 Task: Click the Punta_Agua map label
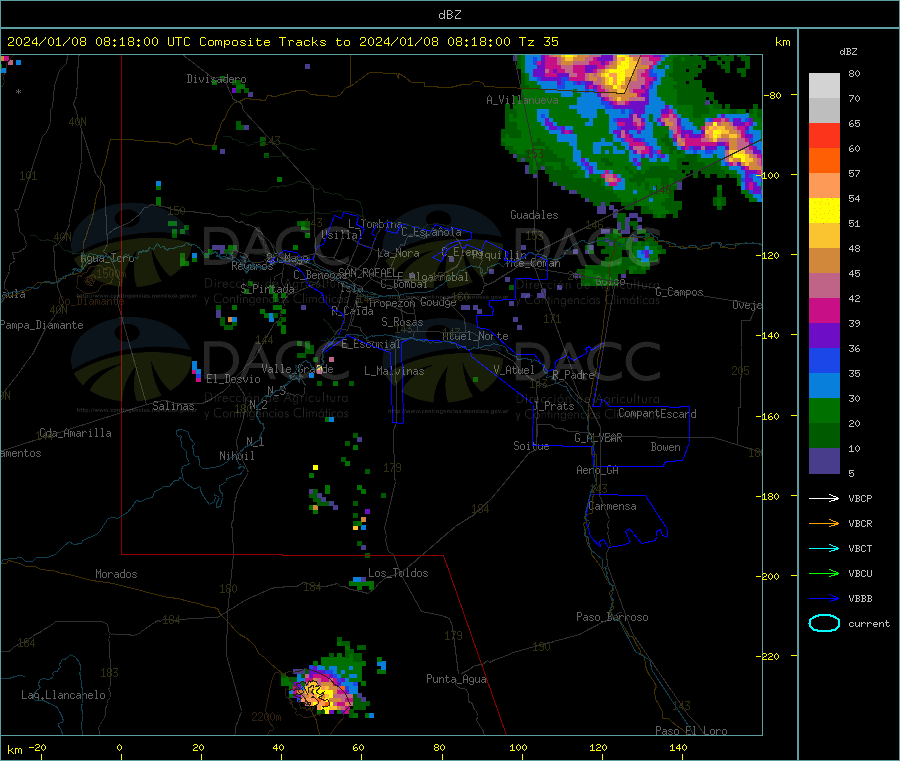(x=456, y=679)
